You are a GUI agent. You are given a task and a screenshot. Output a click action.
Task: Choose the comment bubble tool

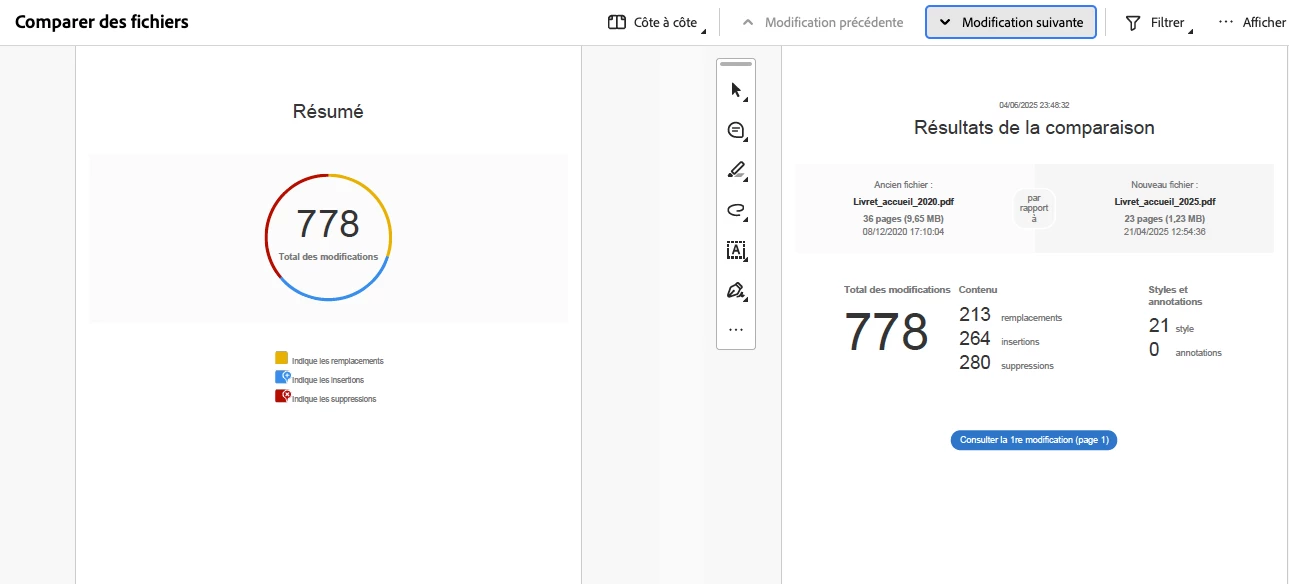[x=736, y=131]
